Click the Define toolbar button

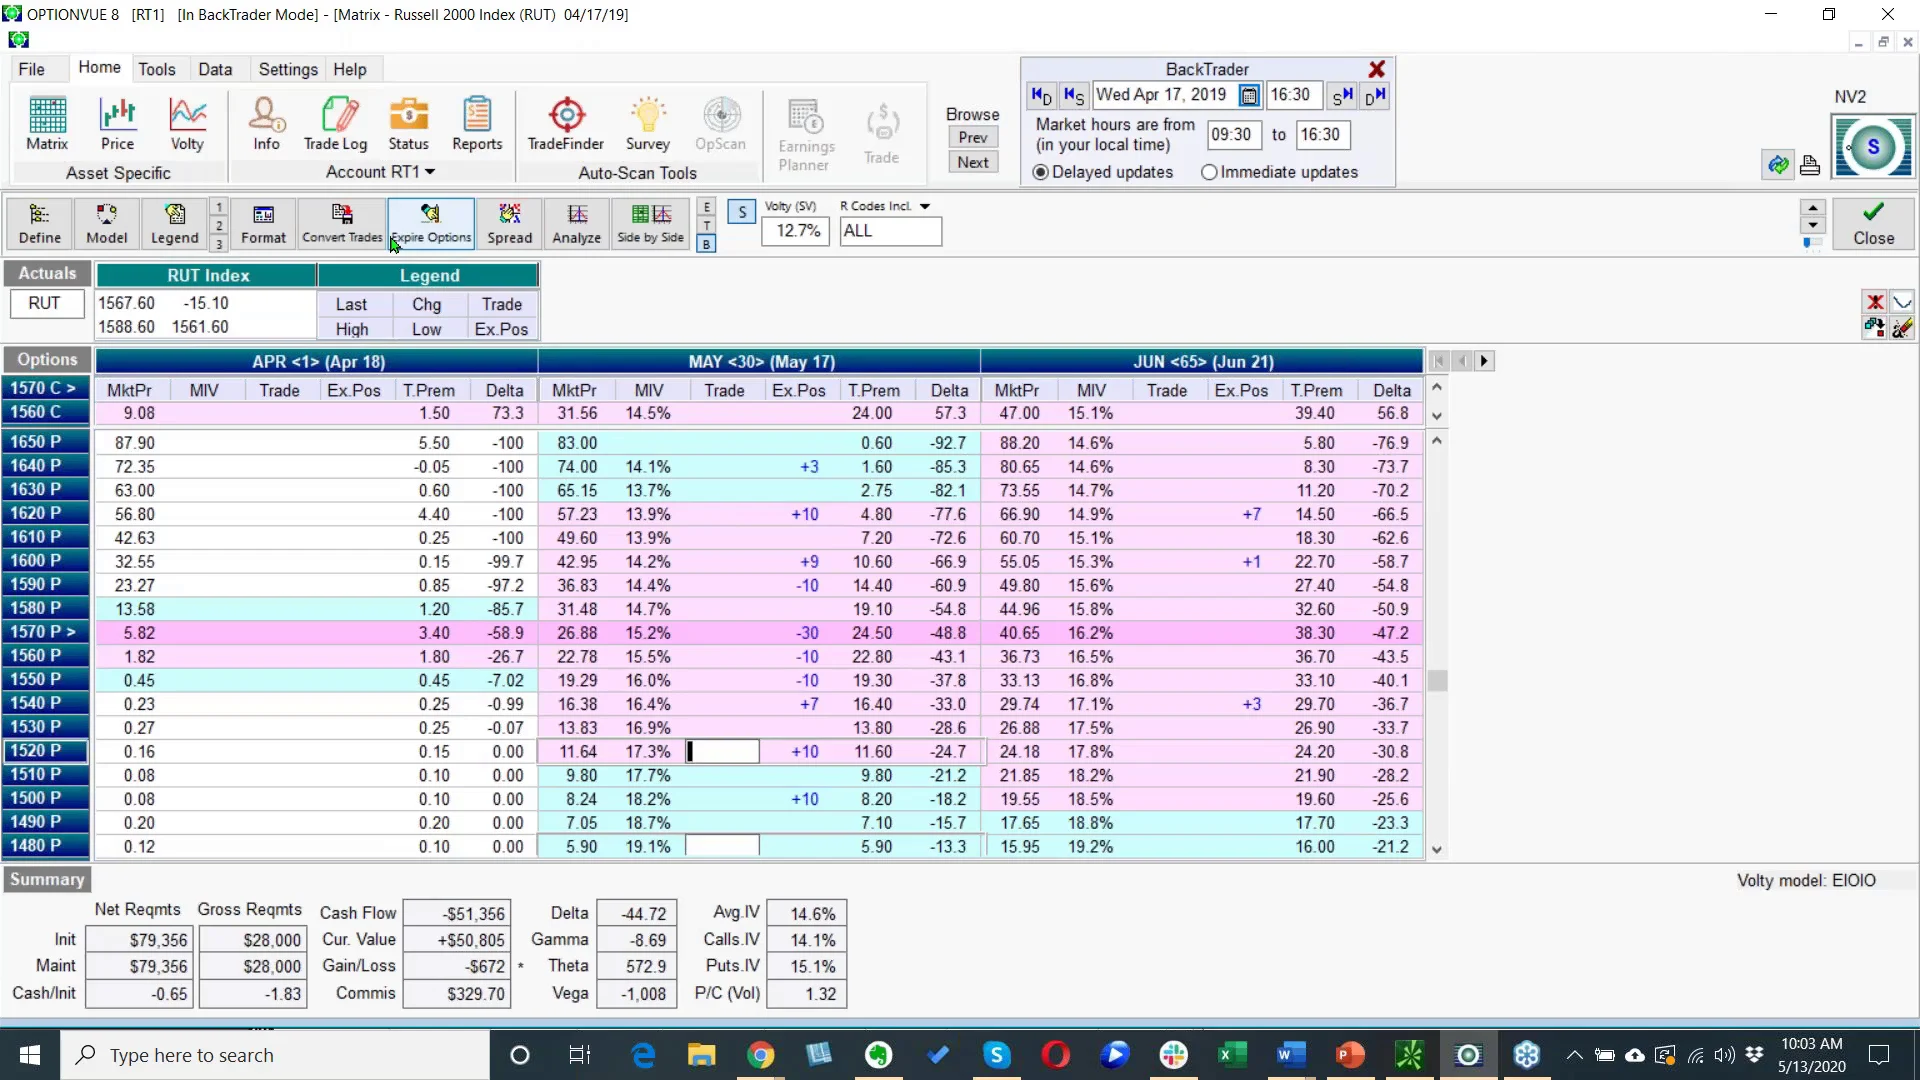tap(40, 224)
